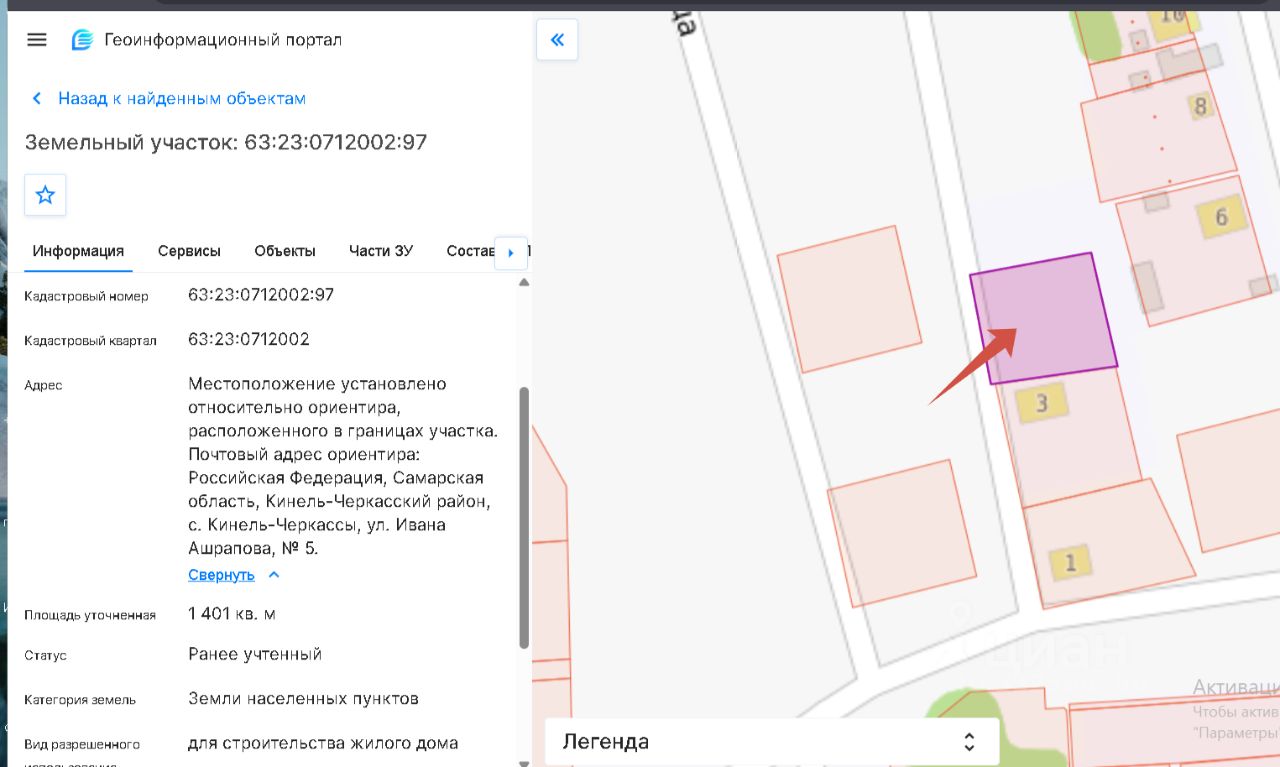This screenshot has width=1280, height=767.
Task: Click the Геоинформационный портал logo
Action: point(81,40)
